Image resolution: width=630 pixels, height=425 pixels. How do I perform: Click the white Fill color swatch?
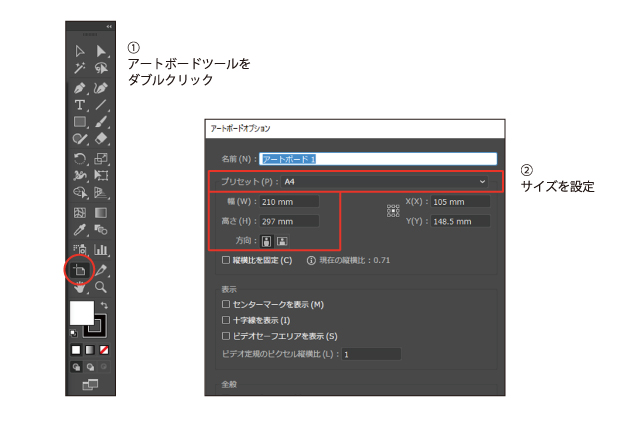point(82,313)
